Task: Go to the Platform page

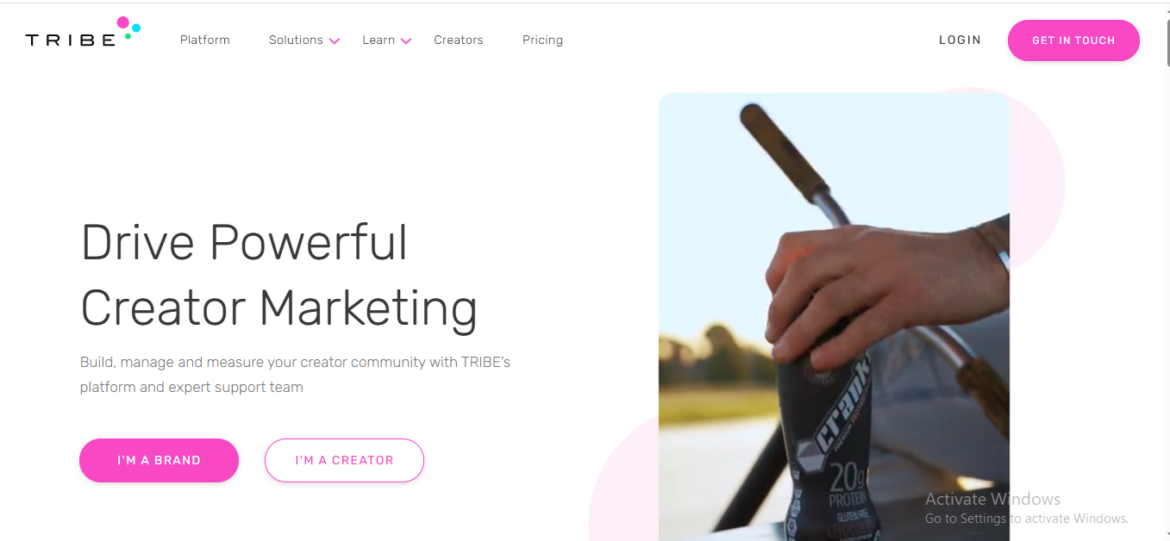Action: (x=204, y=40)
